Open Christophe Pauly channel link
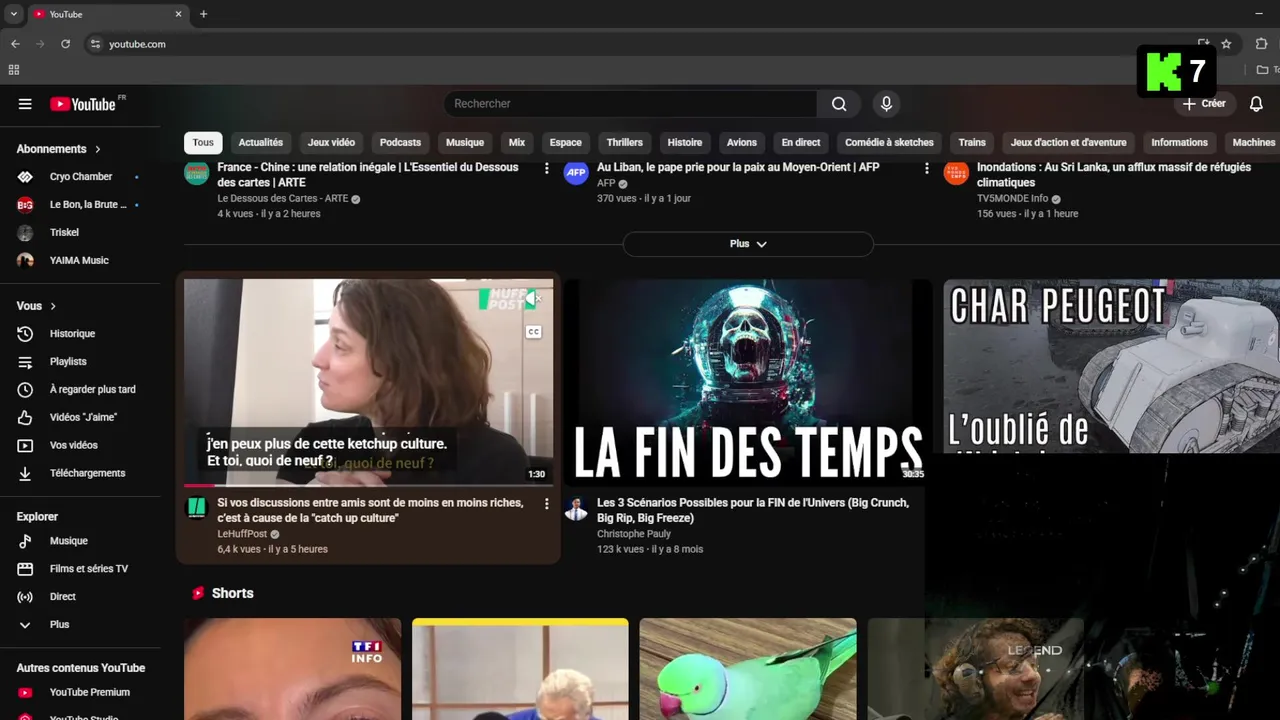The image size is (1280, 720). point(634,534)
